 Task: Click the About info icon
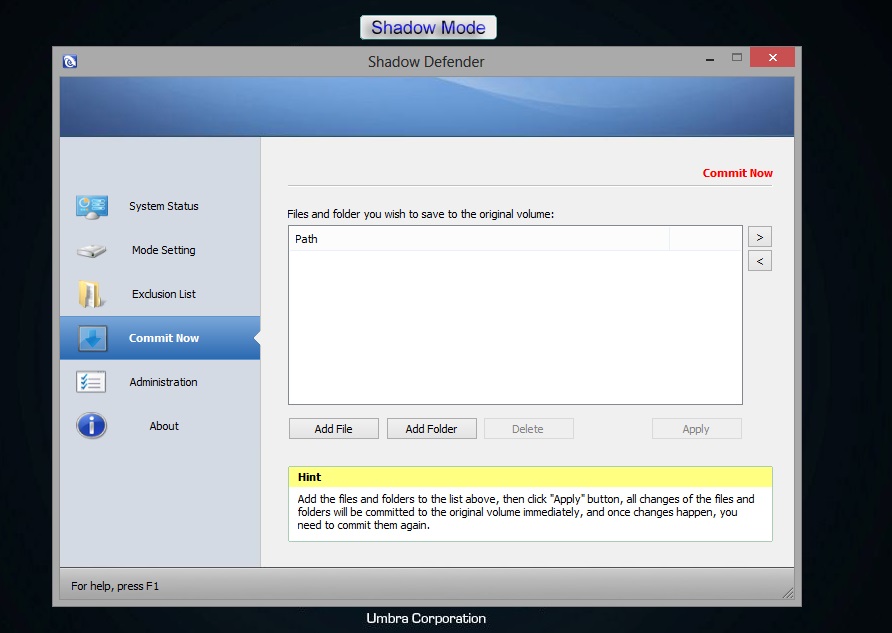(91, 426)
